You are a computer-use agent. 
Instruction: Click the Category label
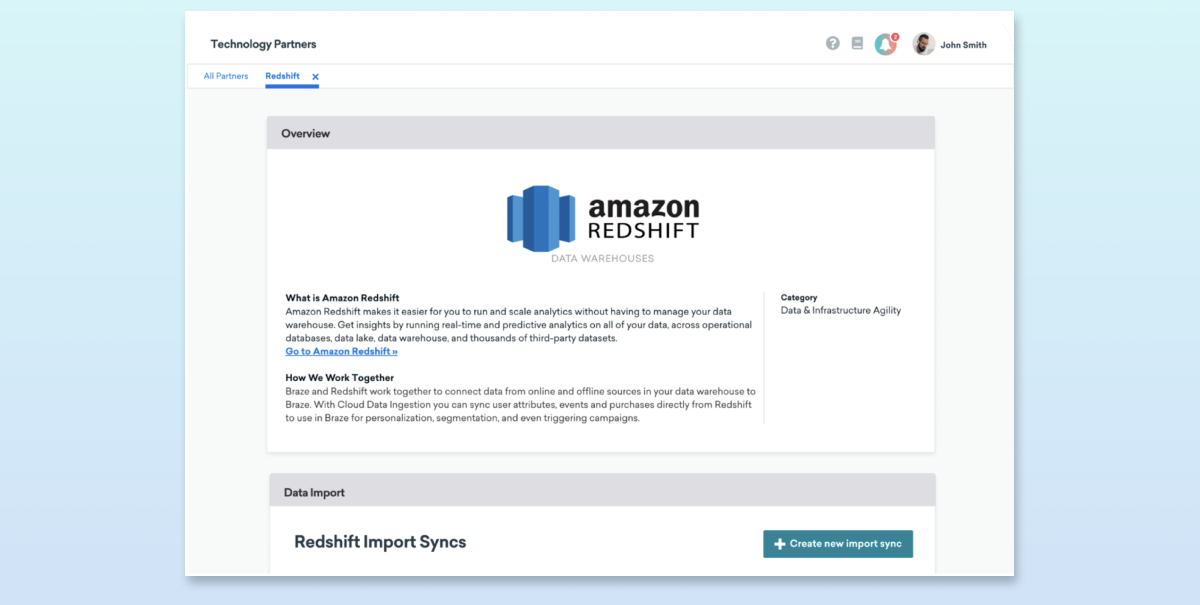[x=799, y=298]
